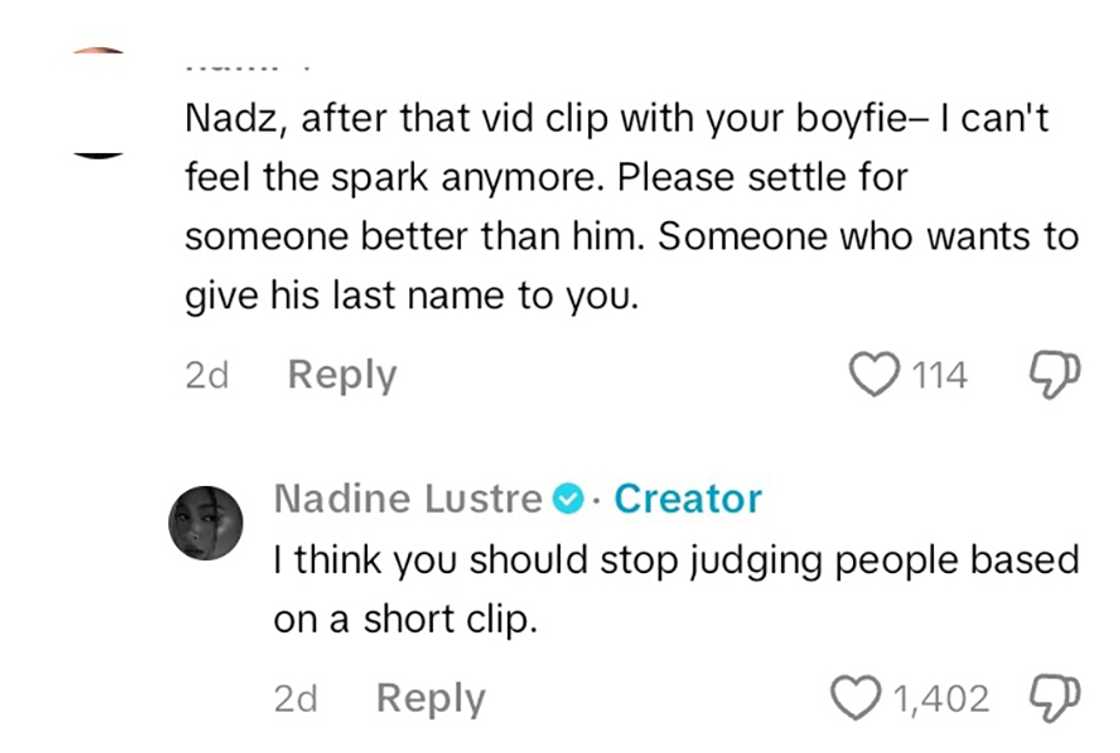Dislike Nadine Lustre's reply
The width and height of the screenshot is (1120, 753).
pyautogui.click(x=1053, y=698)
